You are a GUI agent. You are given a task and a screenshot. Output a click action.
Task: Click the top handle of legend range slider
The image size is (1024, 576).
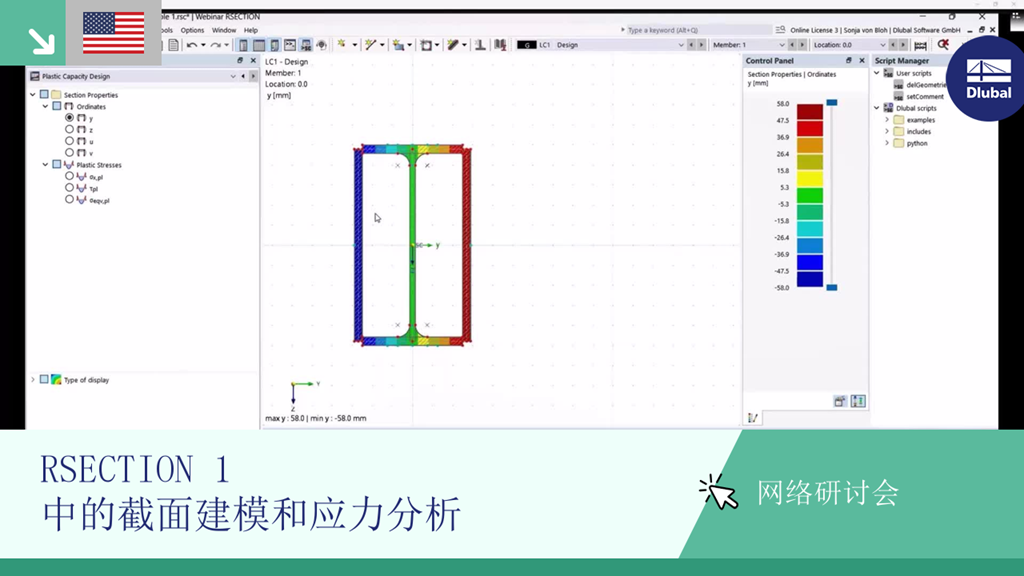tap(831, 103)
